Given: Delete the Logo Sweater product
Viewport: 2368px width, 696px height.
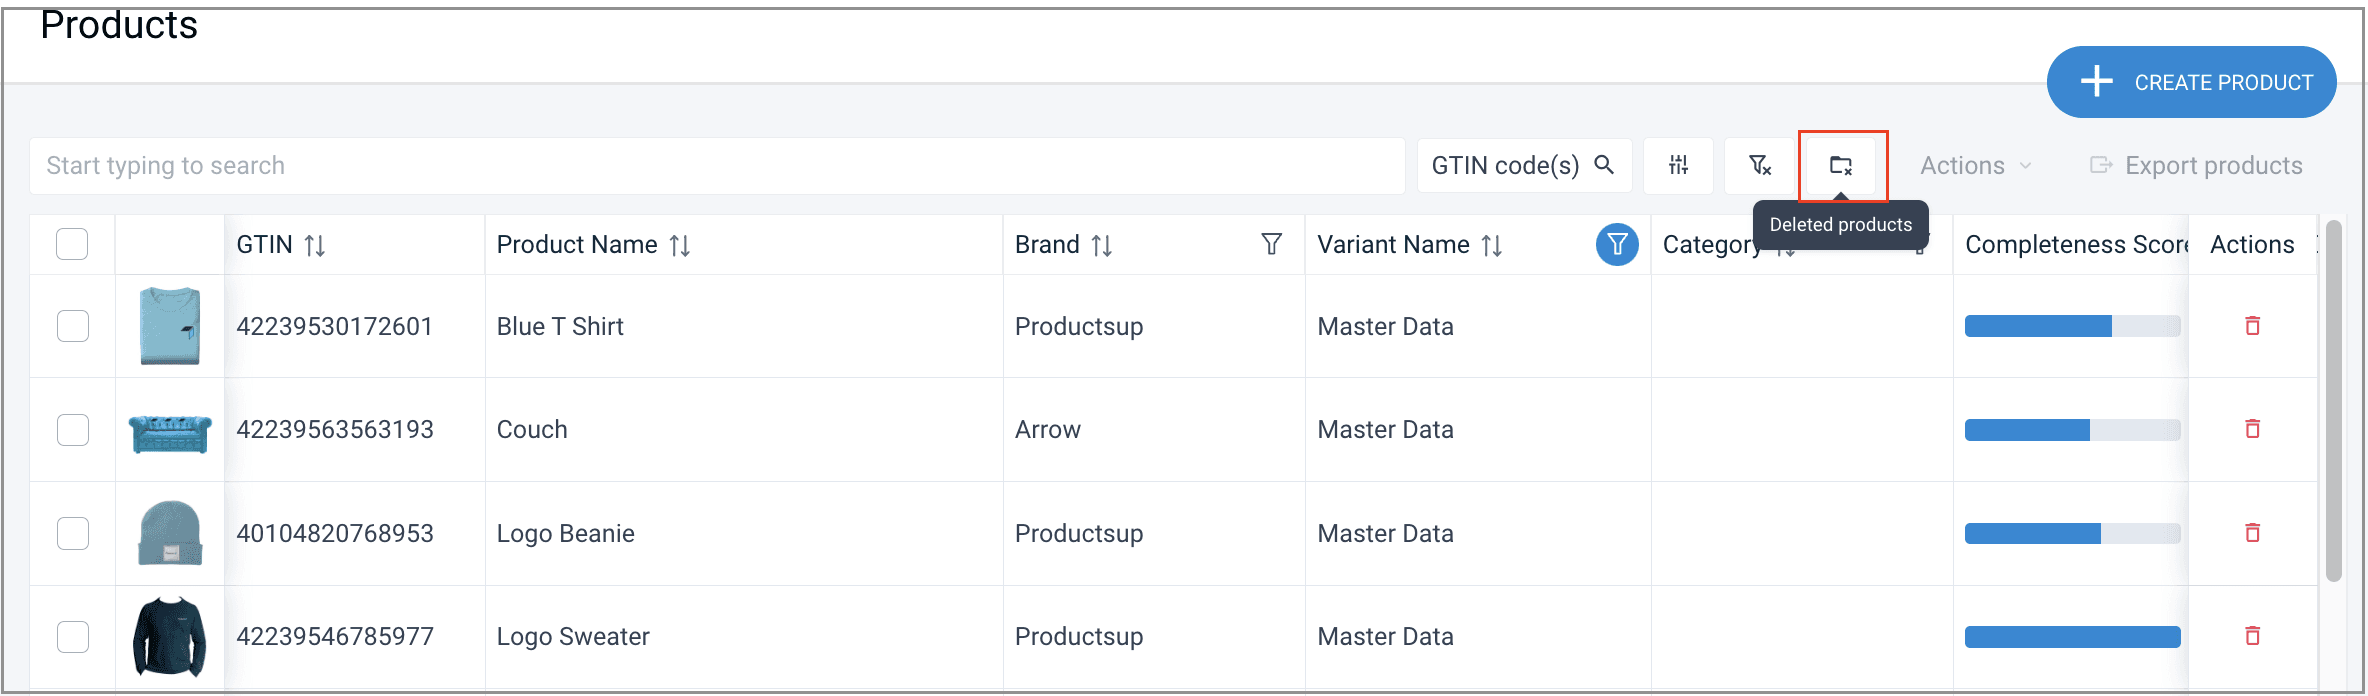Looking at the screenshot, I should [2252, 636].
